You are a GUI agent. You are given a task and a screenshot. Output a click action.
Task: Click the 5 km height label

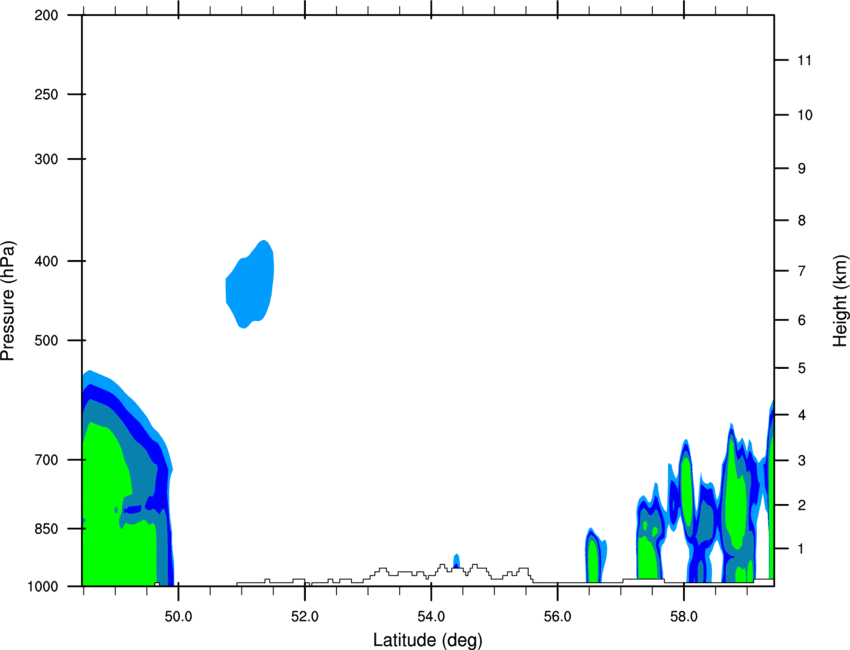tap(801, 368)
